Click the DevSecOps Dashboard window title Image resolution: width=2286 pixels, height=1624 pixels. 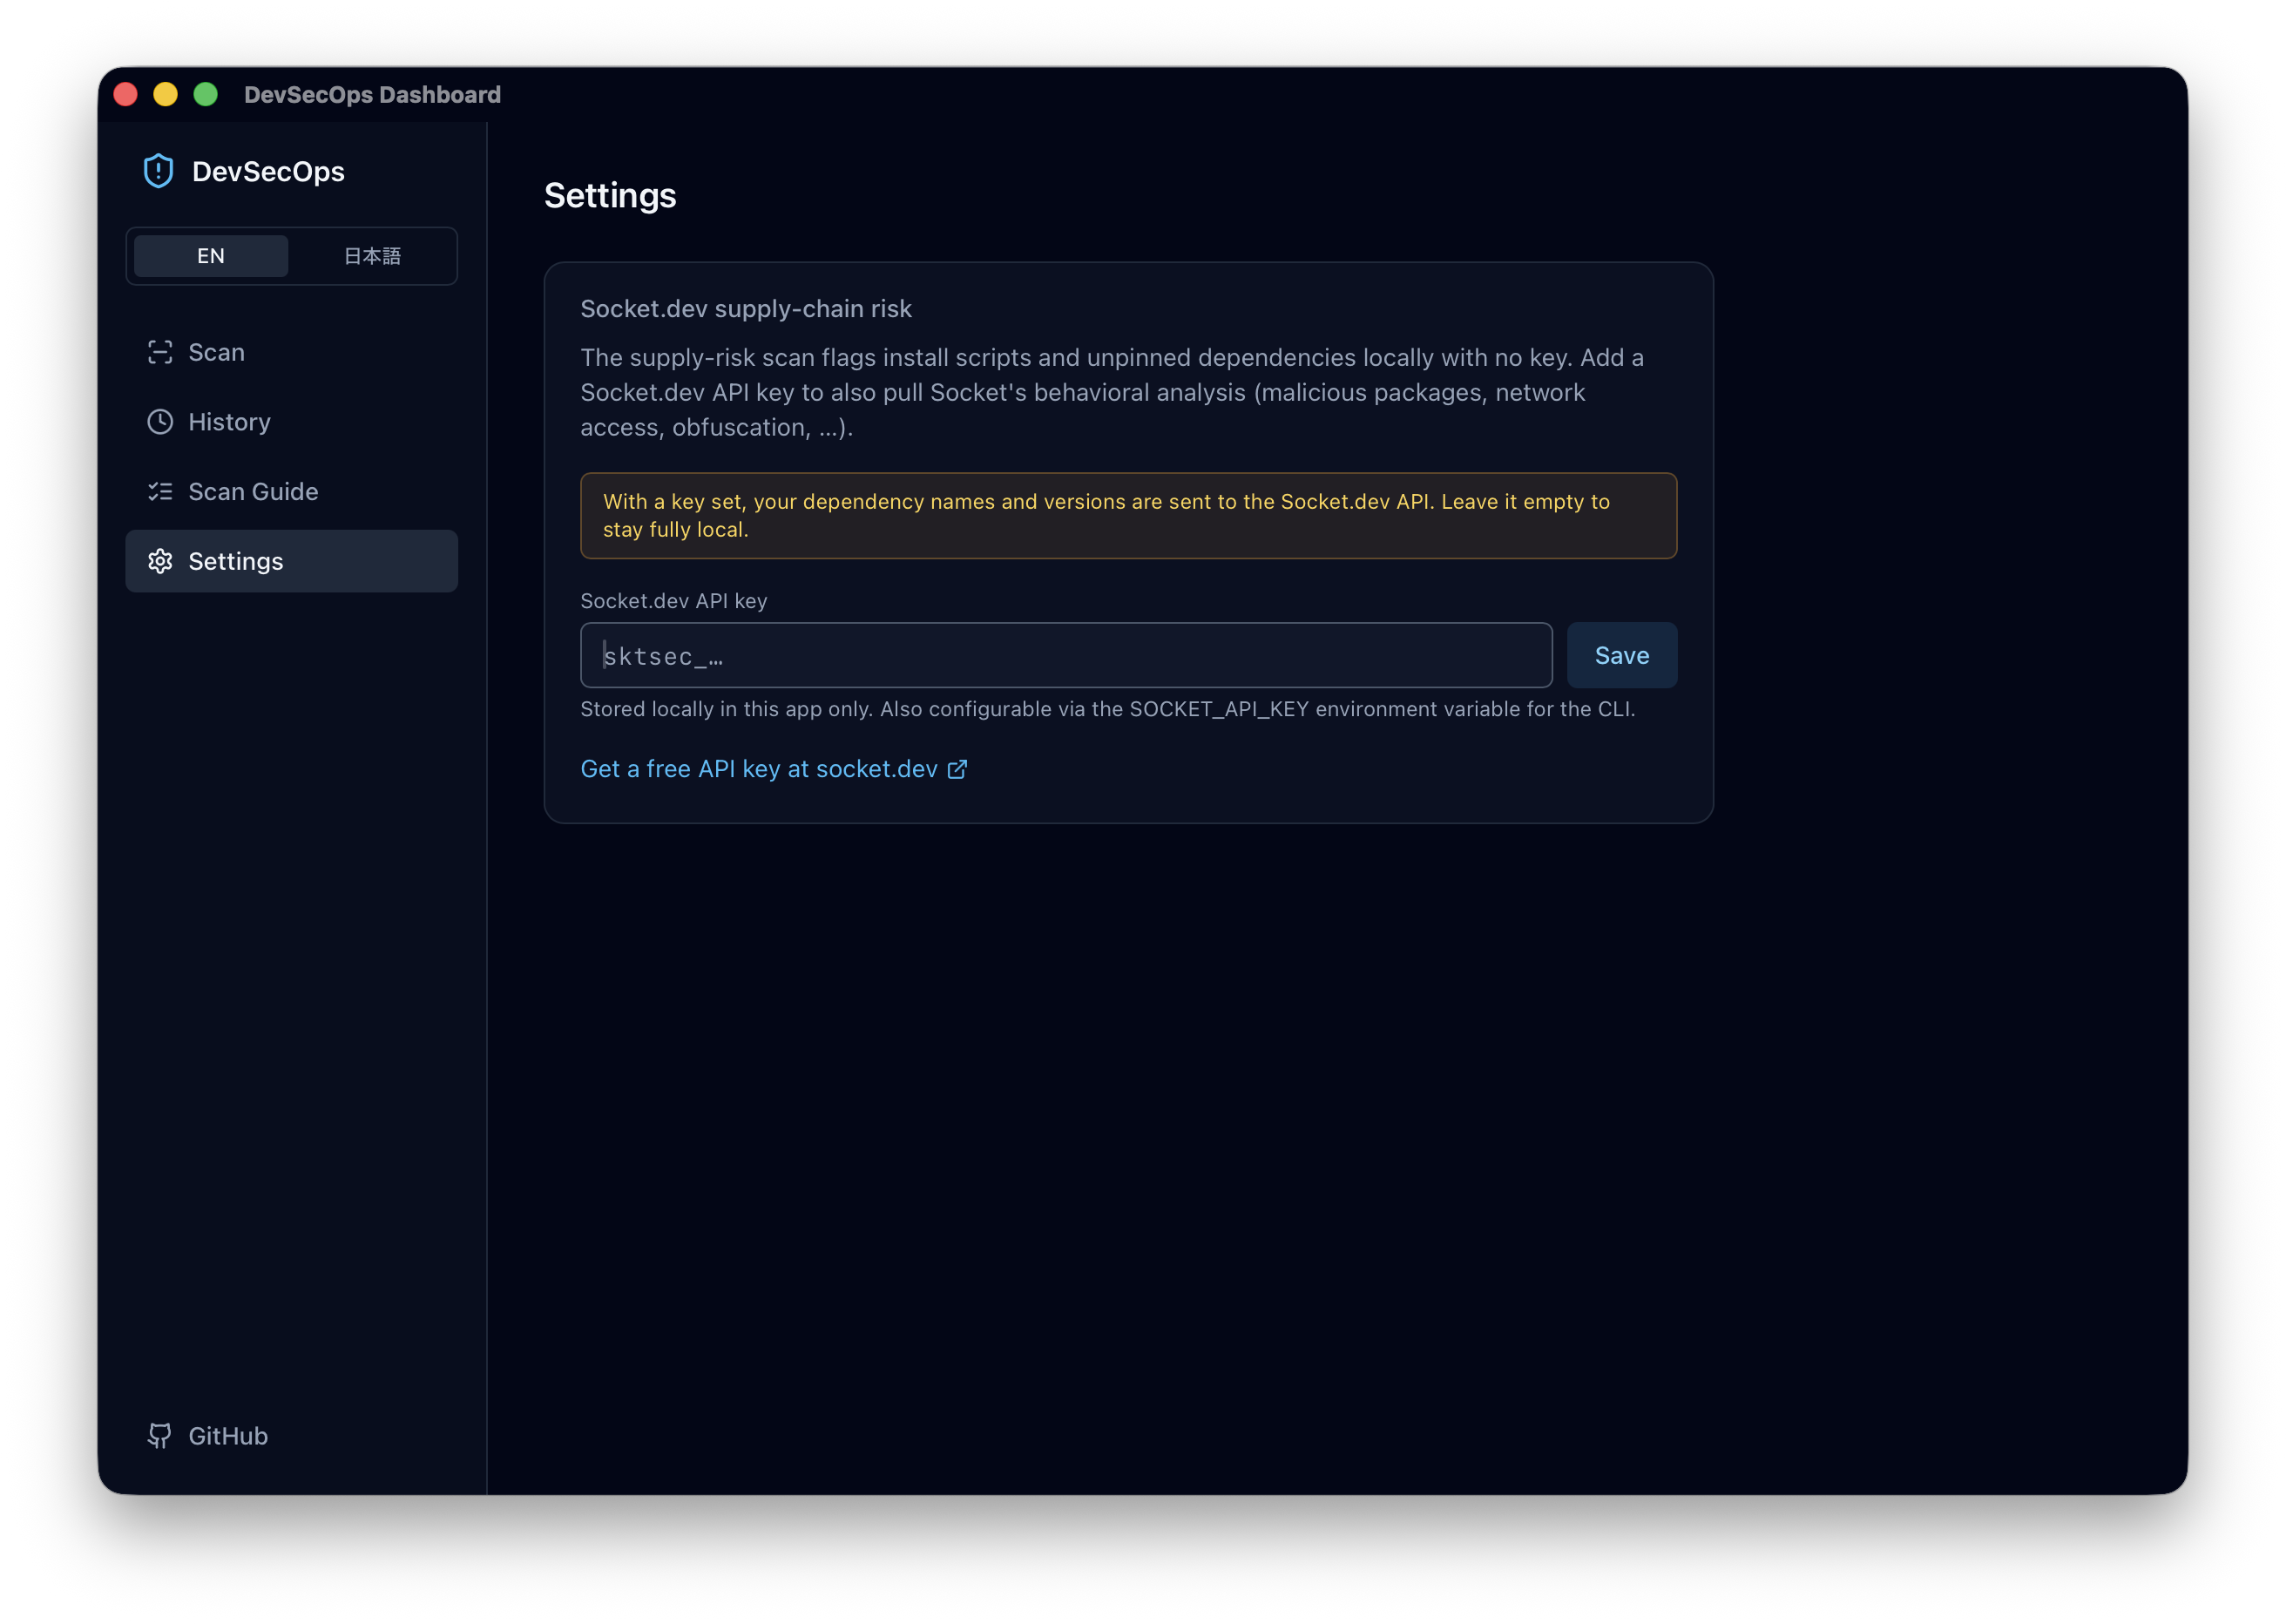[x=372, y=95]
